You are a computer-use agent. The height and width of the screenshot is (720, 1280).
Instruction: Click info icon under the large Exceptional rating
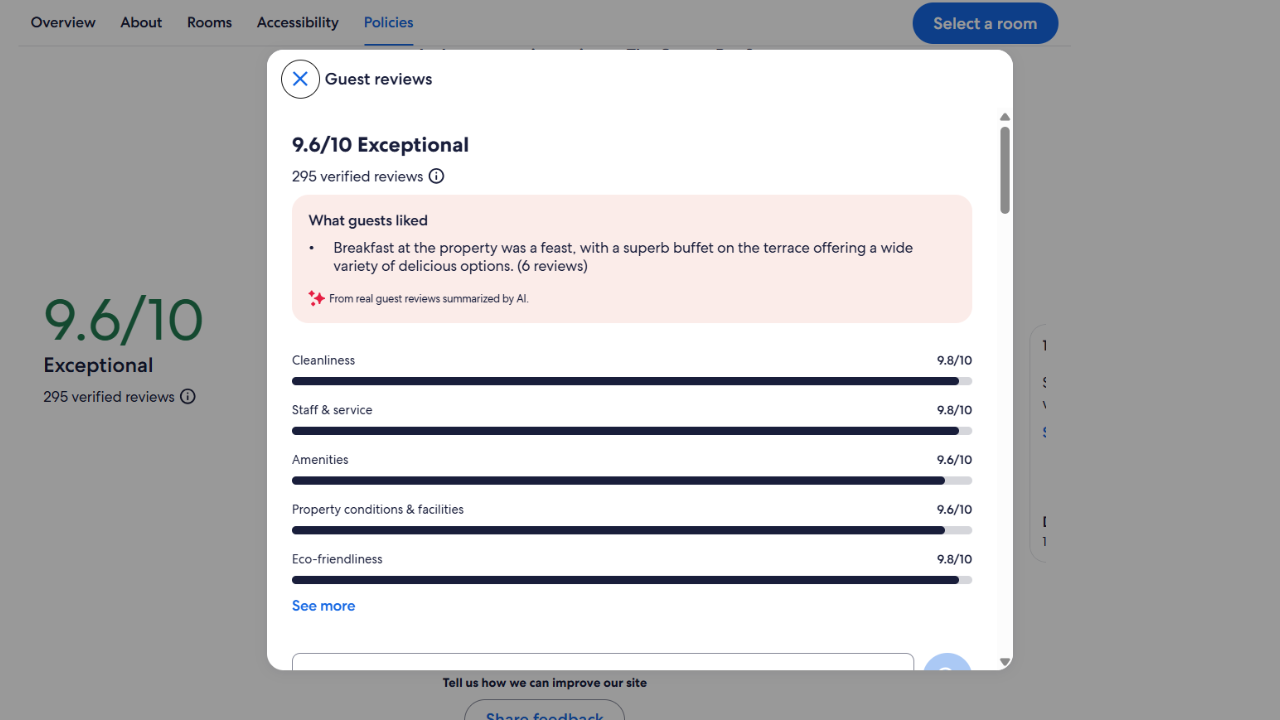[x=188, y=396]
